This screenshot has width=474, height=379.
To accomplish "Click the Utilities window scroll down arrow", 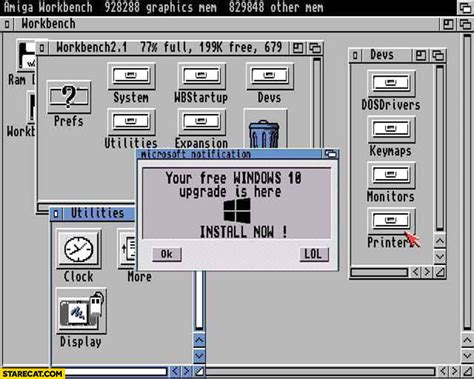I will (x=199, y=356).
